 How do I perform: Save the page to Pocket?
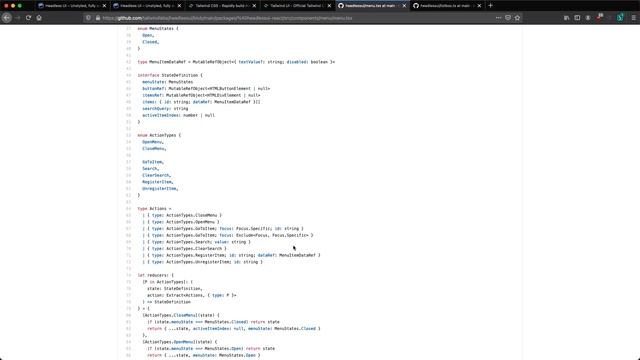(x=508, y=18)
